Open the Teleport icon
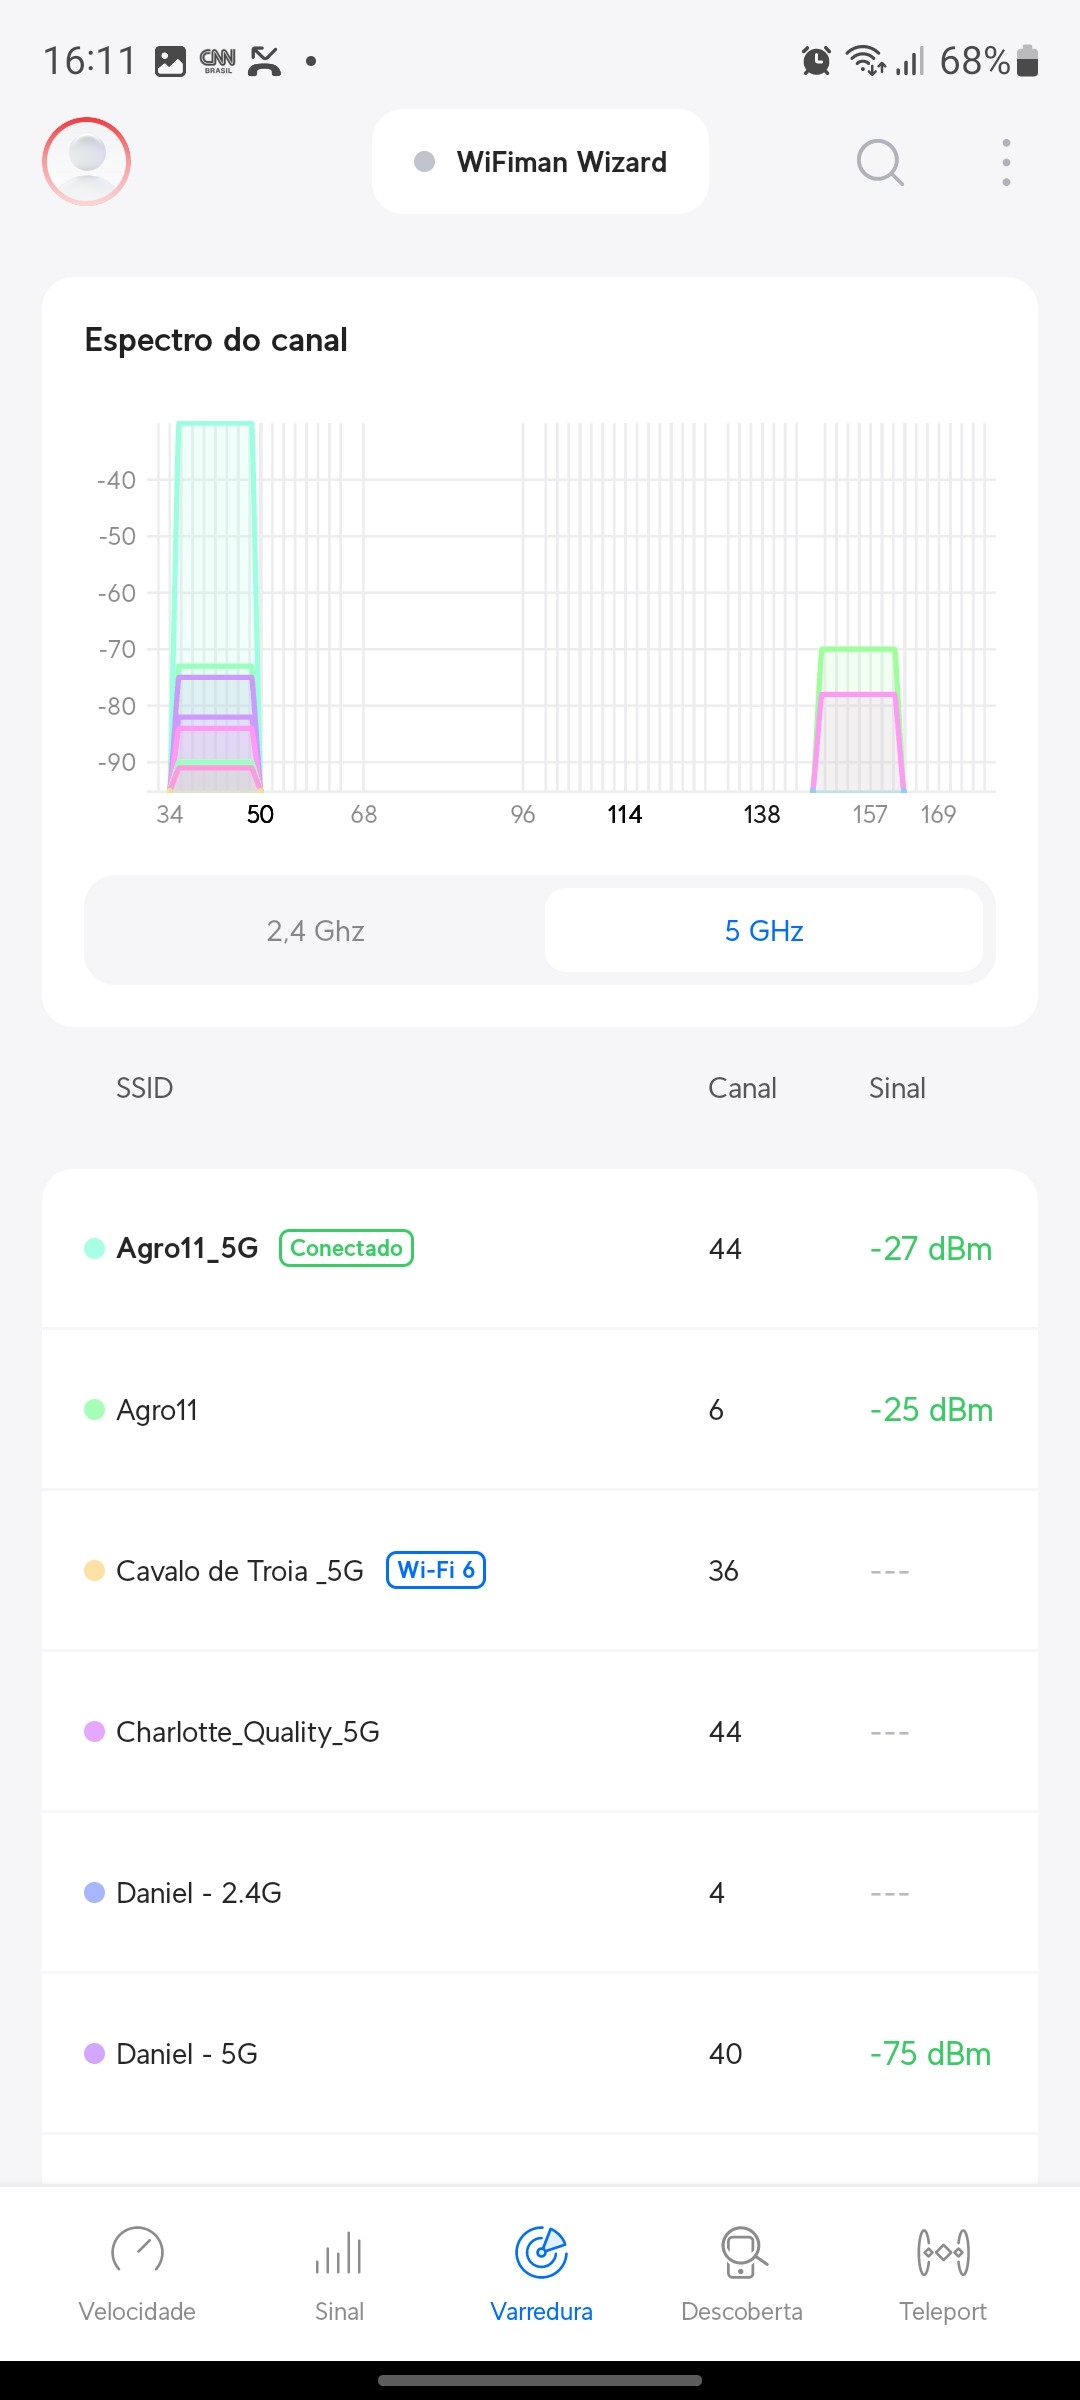 point(943,2252)
